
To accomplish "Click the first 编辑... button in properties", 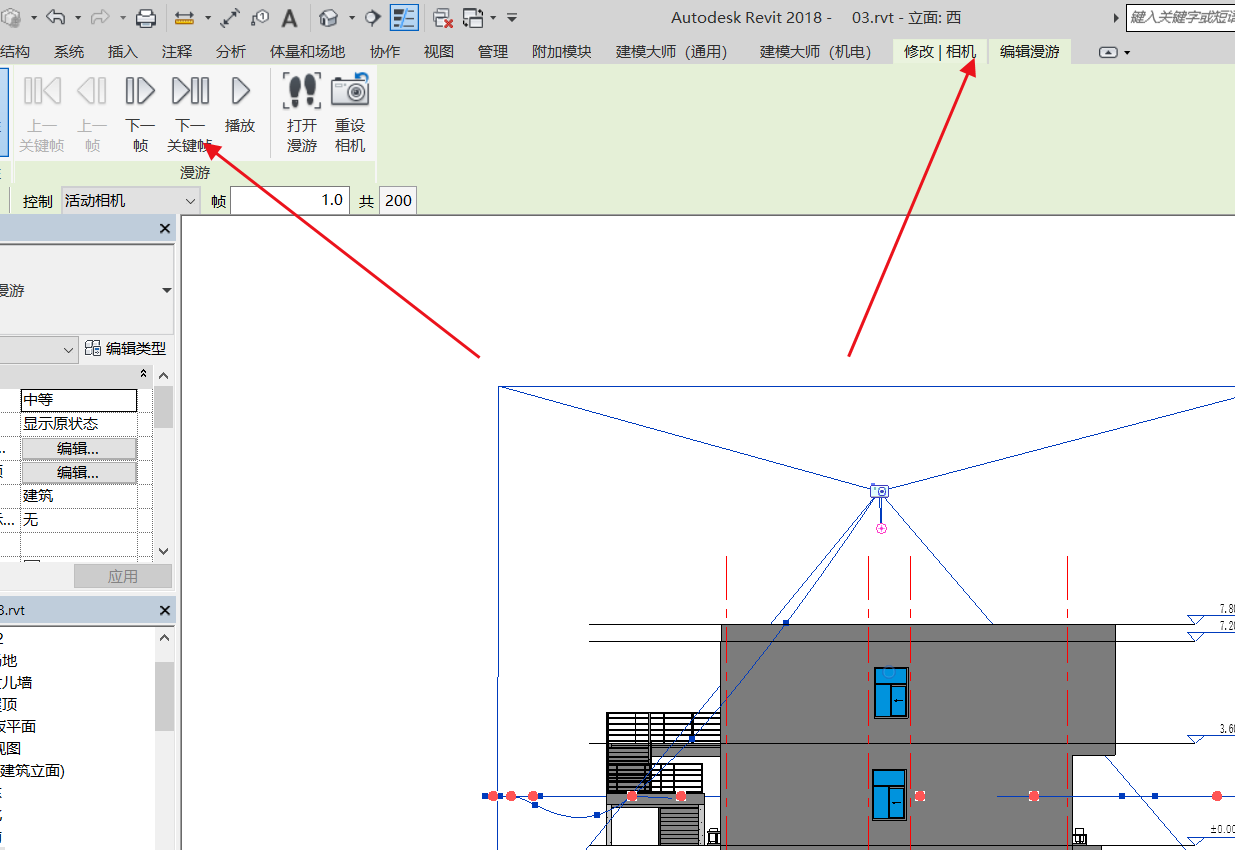I will pyautogui.click(x=78, y=448).
